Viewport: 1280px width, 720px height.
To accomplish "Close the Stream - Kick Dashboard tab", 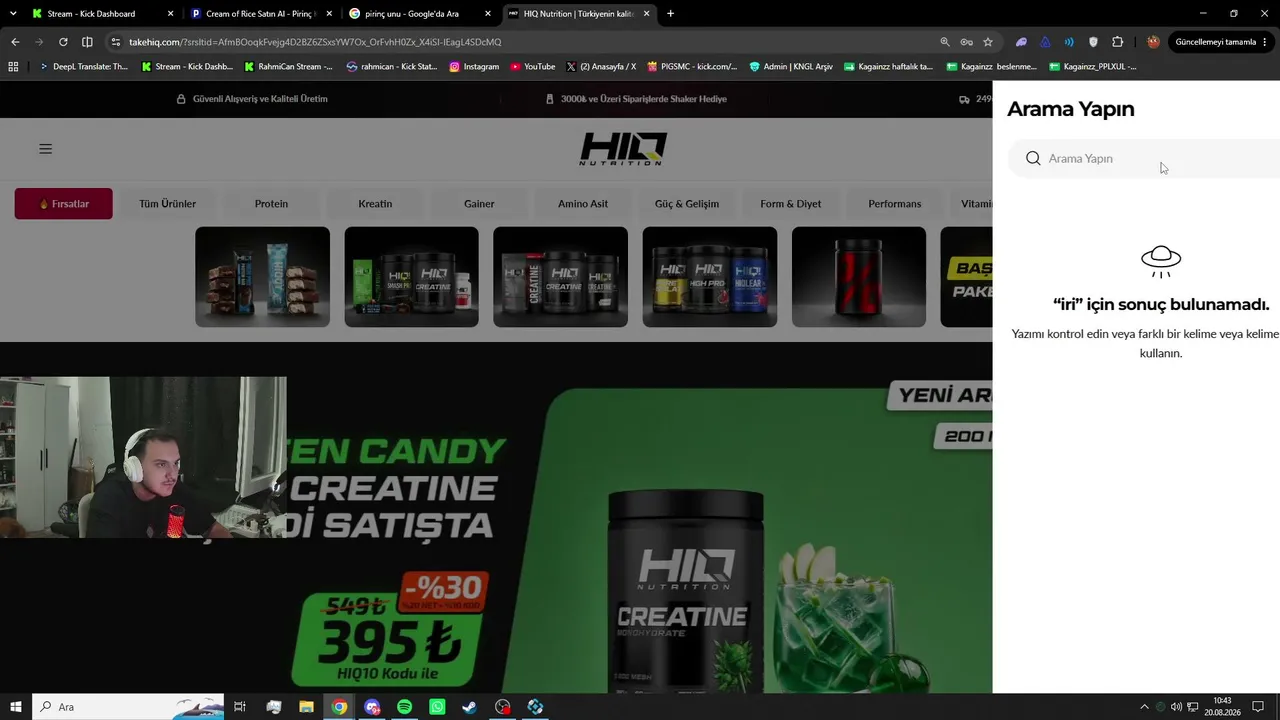I will click(170, 14).
